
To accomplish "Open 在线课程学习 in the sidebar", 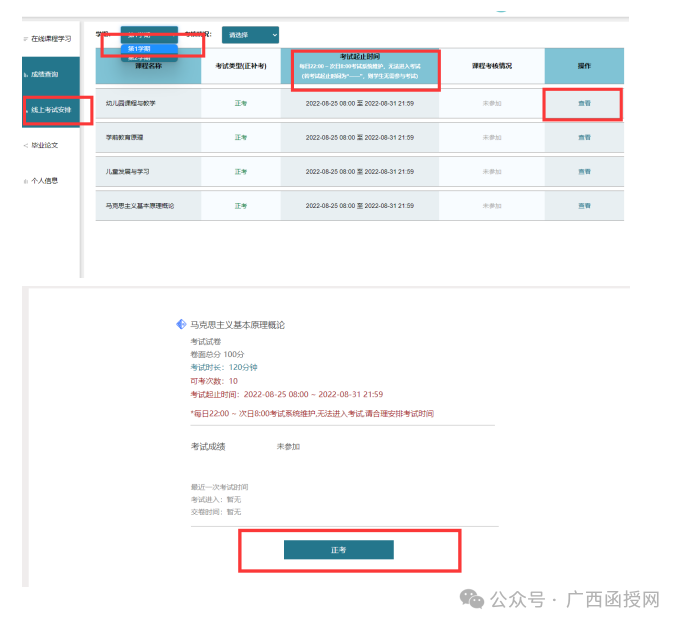I will [x=51, y=39].
